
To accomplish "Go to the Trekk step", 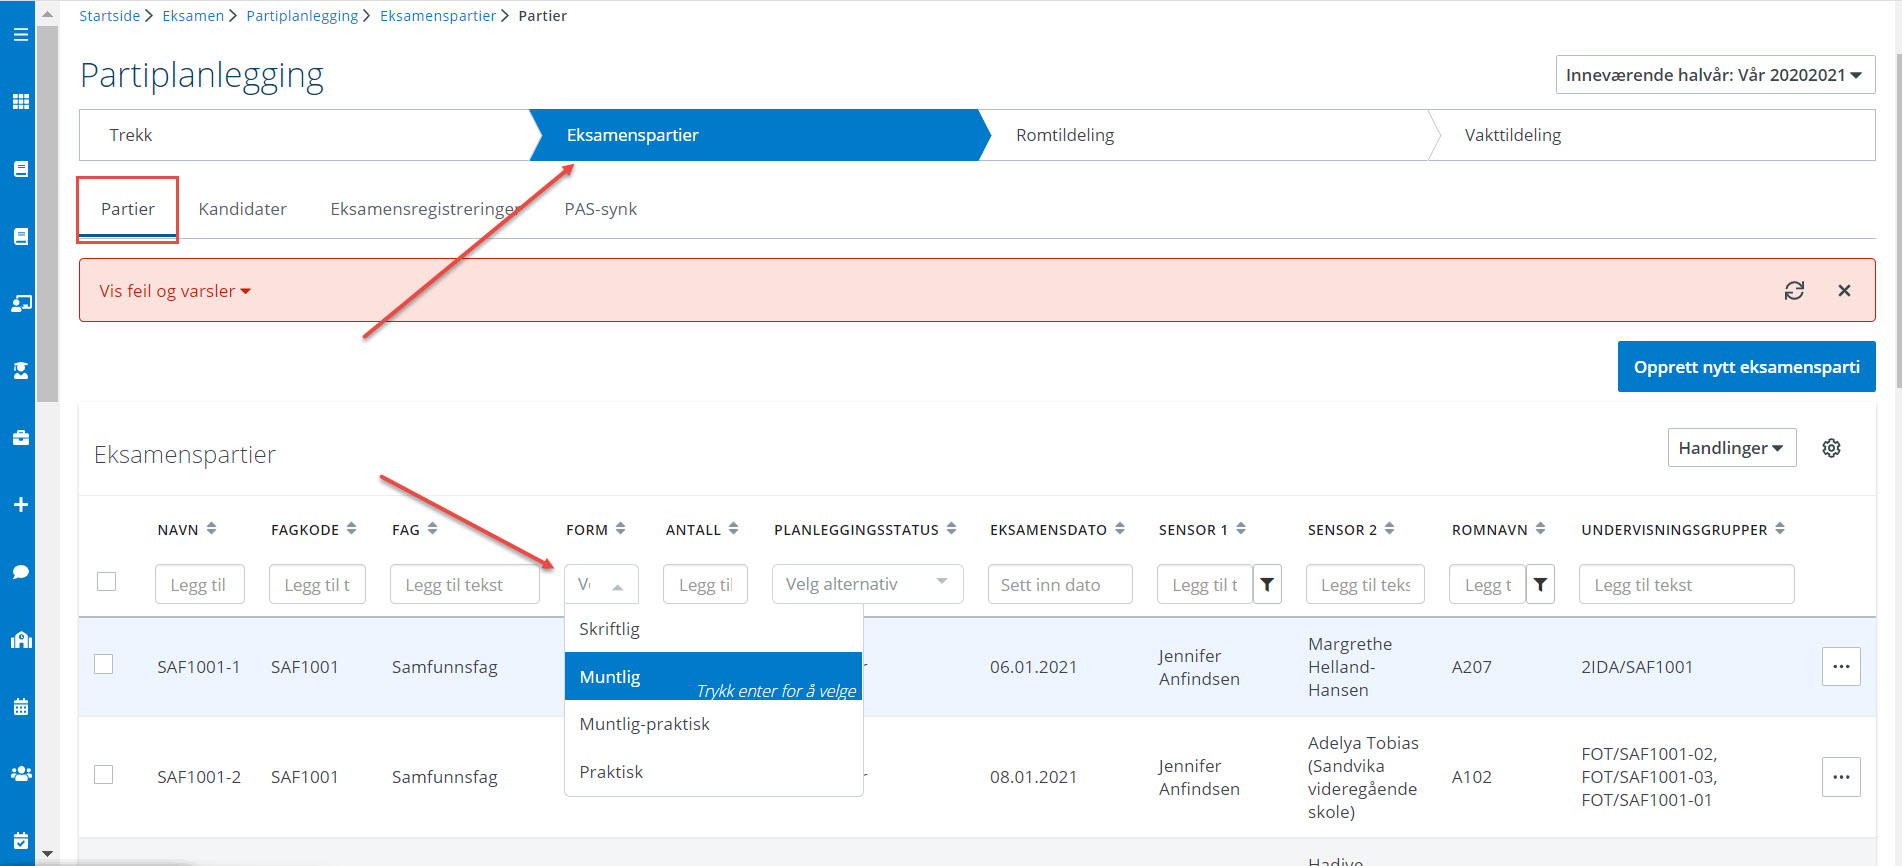I will click(x=303, y=135).
